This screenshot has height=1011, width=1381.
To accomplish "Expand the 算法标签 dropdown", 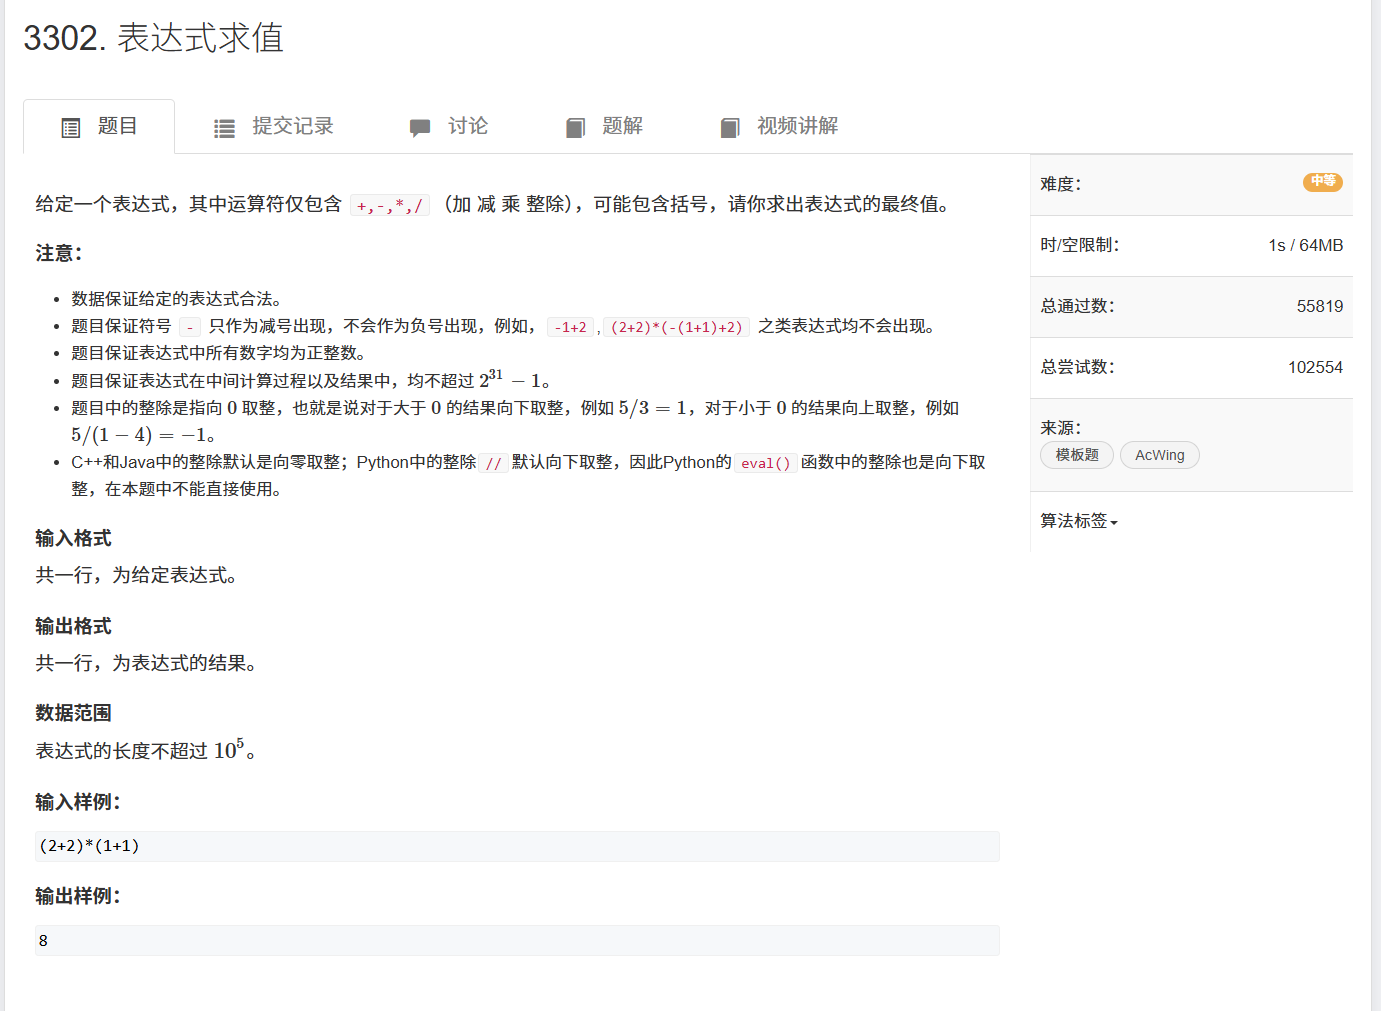I will coord(1079,521).
